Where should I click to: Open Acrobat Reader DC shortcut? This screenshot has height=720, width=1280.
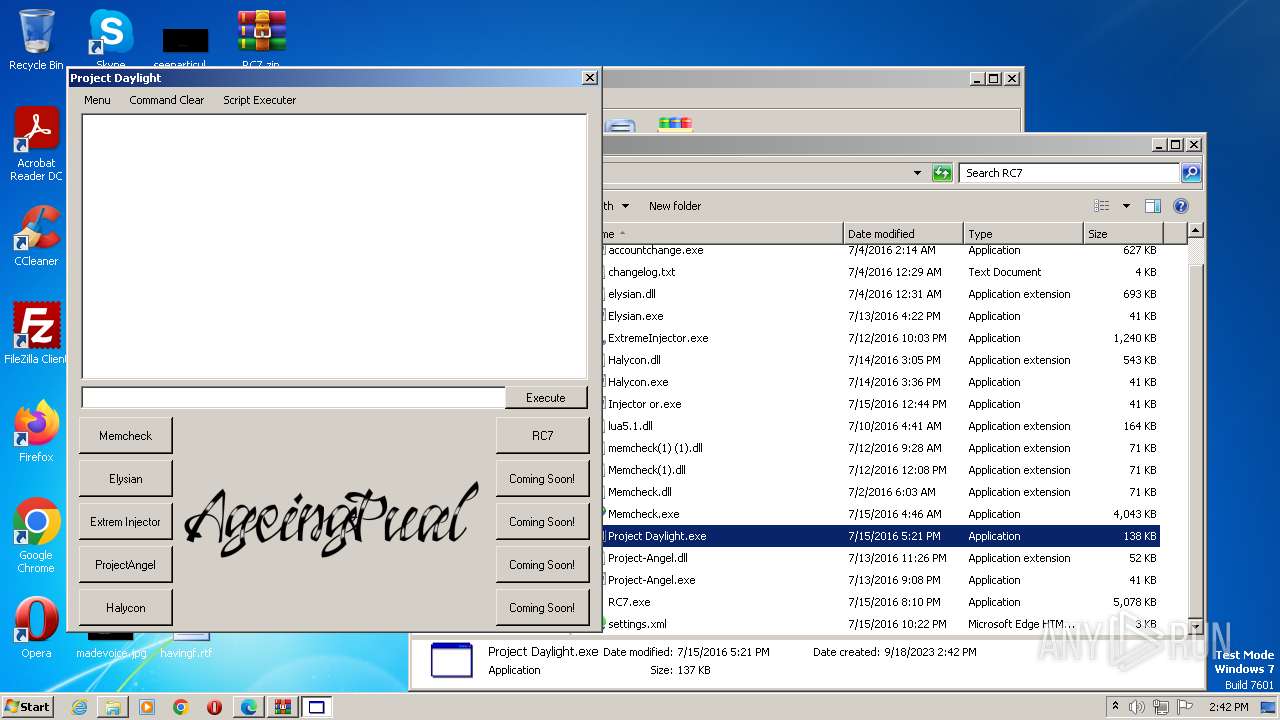36,145
